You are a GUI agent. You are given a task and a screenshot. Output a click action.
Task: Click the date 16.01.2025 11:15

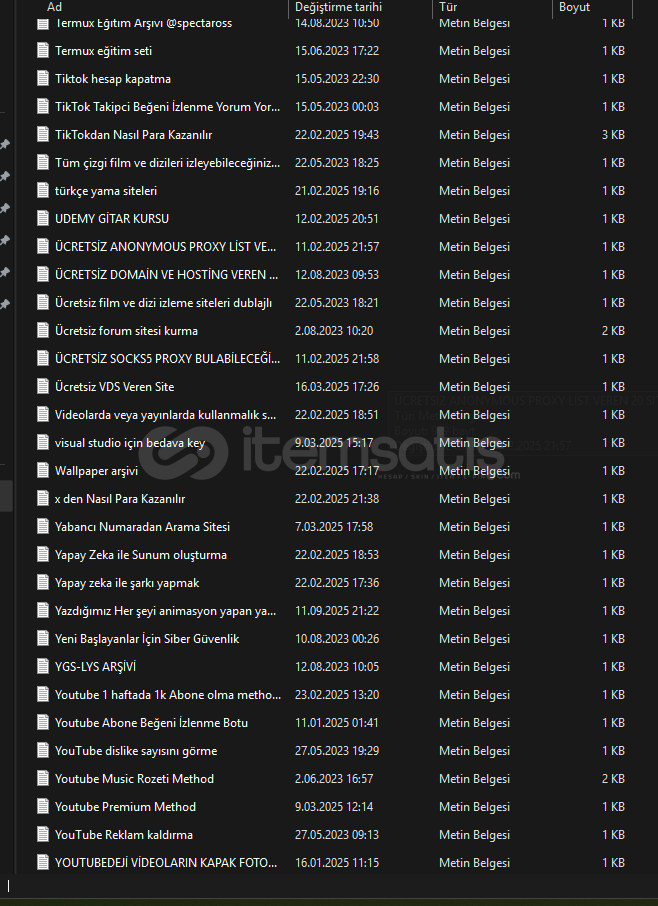point(337,863)
